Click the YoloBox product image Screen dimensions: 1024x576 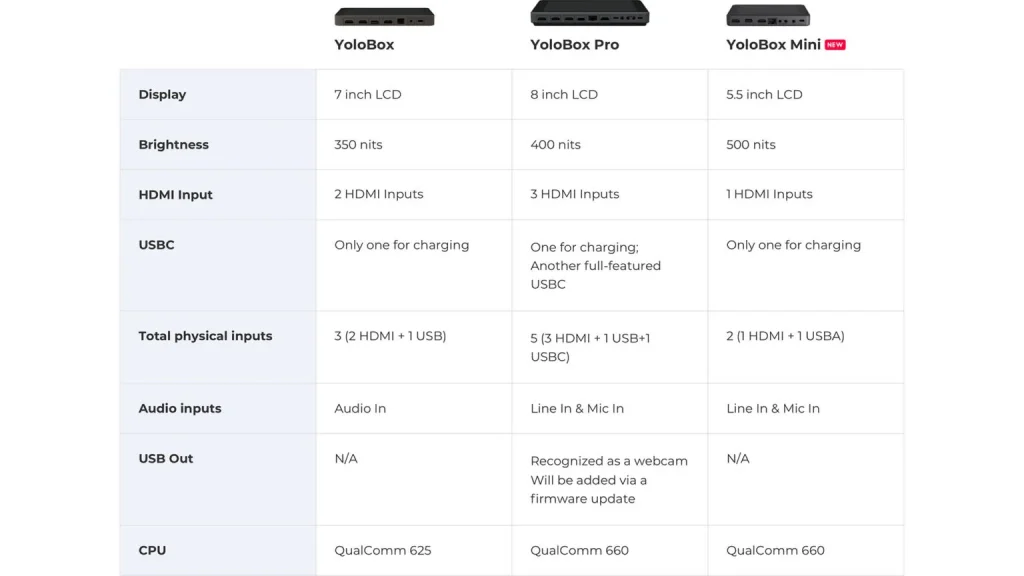384,17
